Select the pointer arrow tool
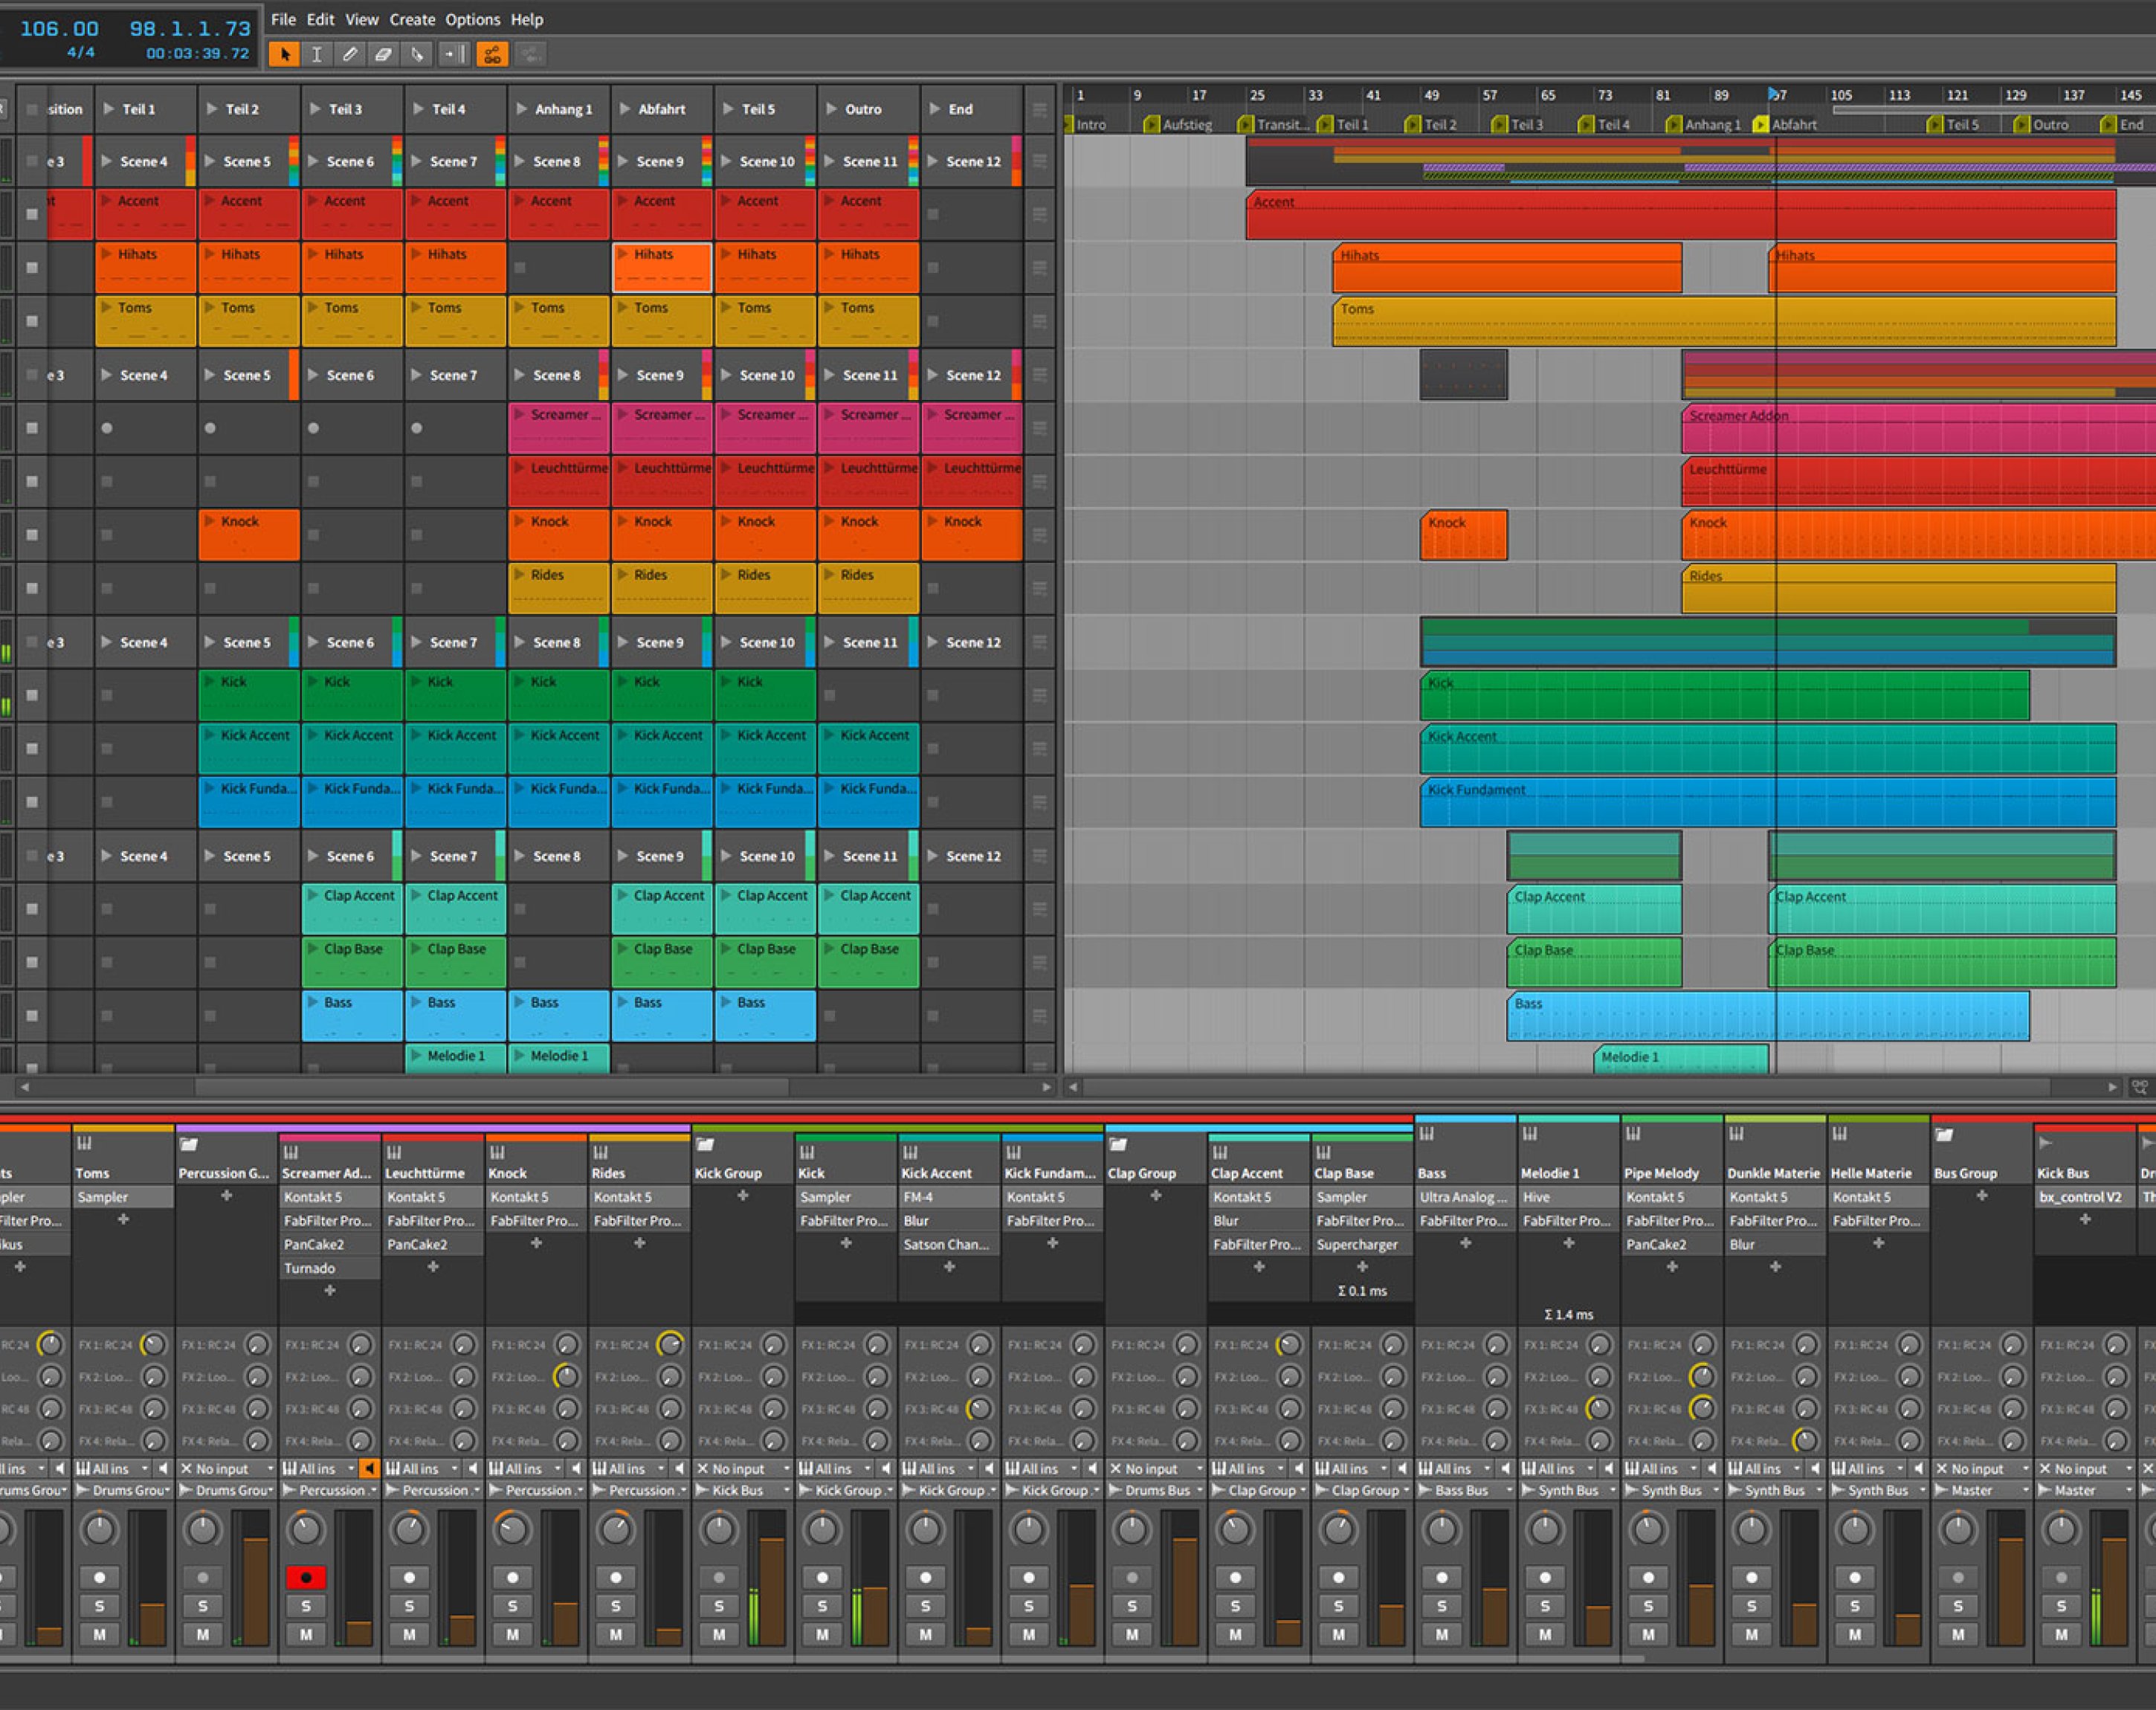The image size is (2156, 1710). click(284, 55)
